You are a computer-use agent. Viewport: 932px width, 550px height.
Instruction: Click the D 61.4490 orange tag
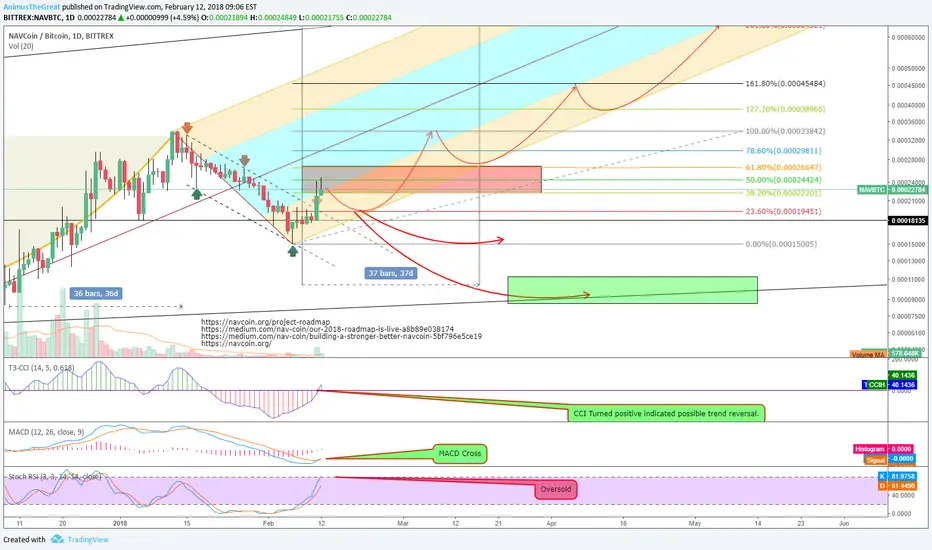click(x=897, y=486)
